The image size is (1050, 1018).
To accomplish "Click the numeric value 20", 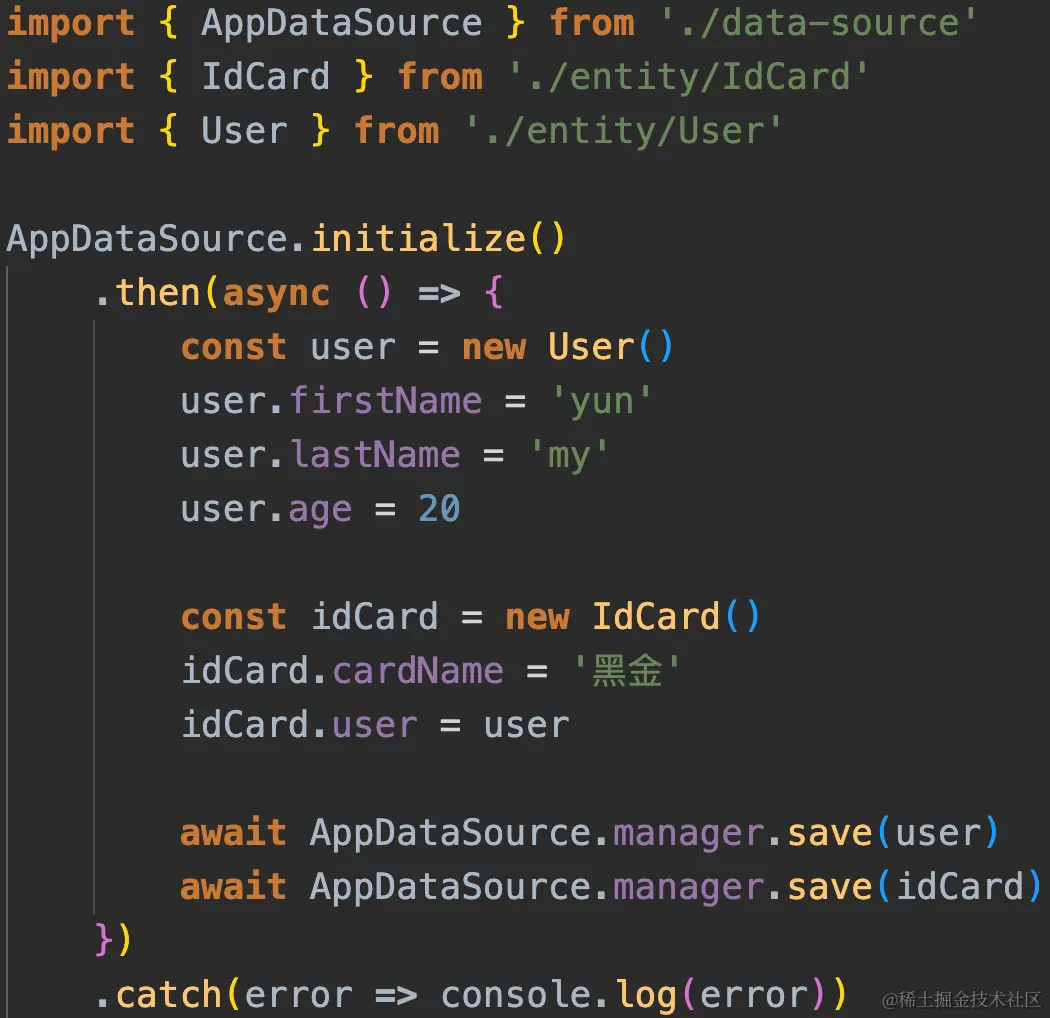I will tap(439, 509).
